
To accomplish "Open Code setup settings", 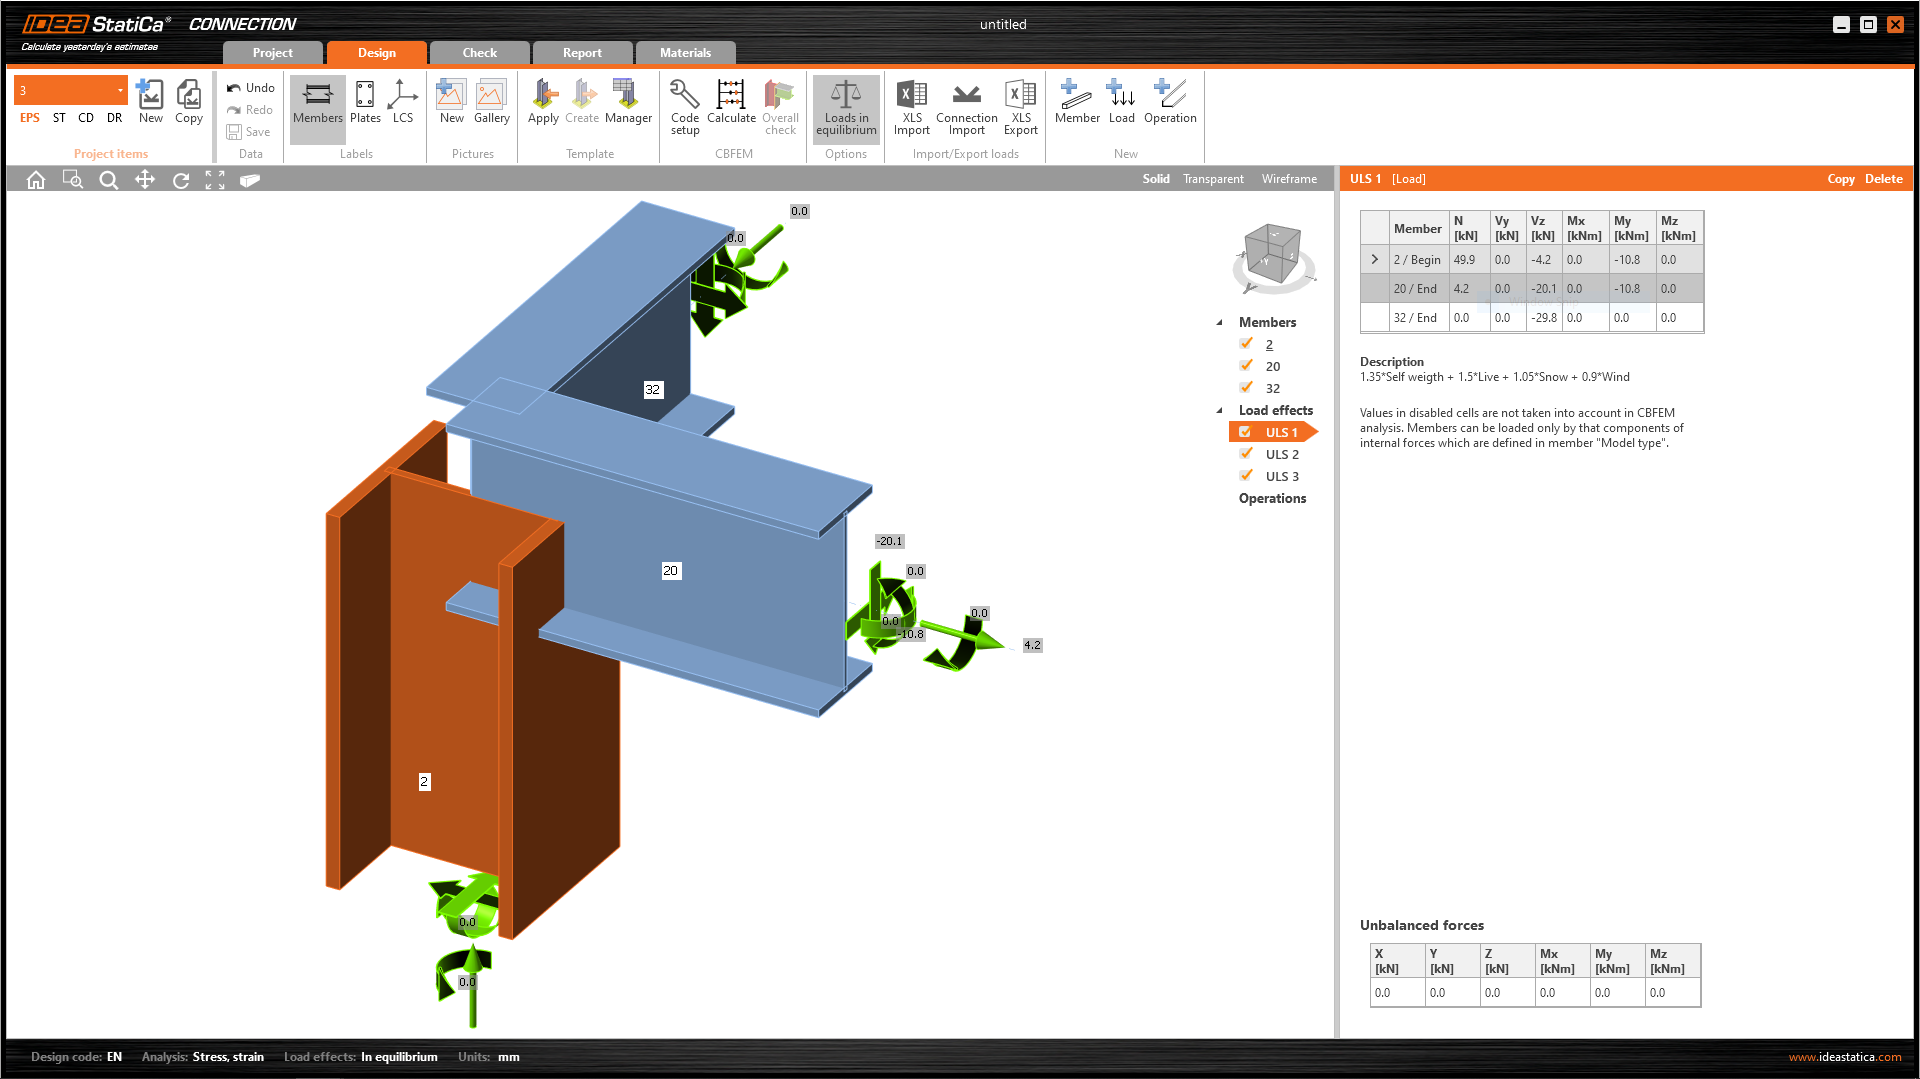I will pyautogui.click(x=684, y=105).
